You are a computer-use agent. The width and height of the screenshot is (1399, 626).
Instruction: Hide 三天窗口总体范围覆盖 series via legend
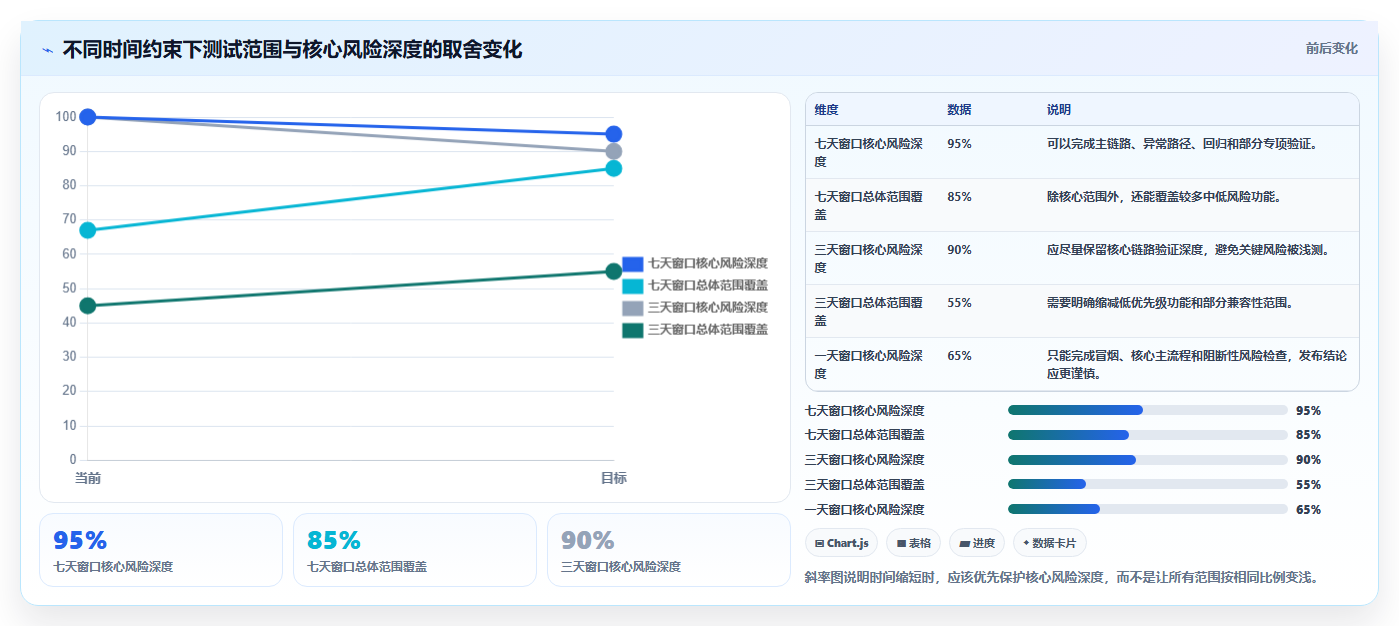click(695, 330)
